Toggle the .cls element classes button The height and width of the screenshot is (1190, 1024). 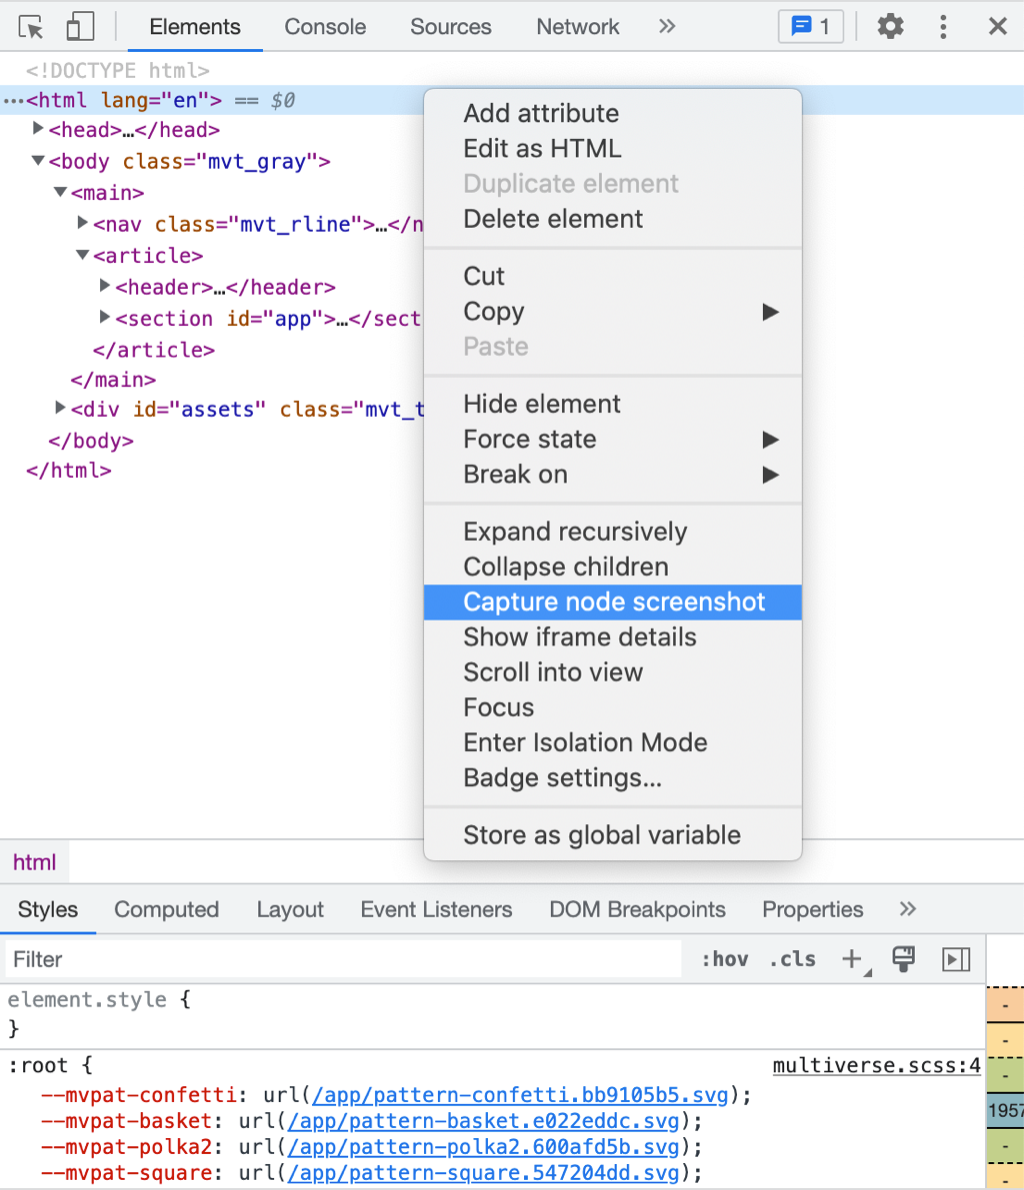pos(792,959)
